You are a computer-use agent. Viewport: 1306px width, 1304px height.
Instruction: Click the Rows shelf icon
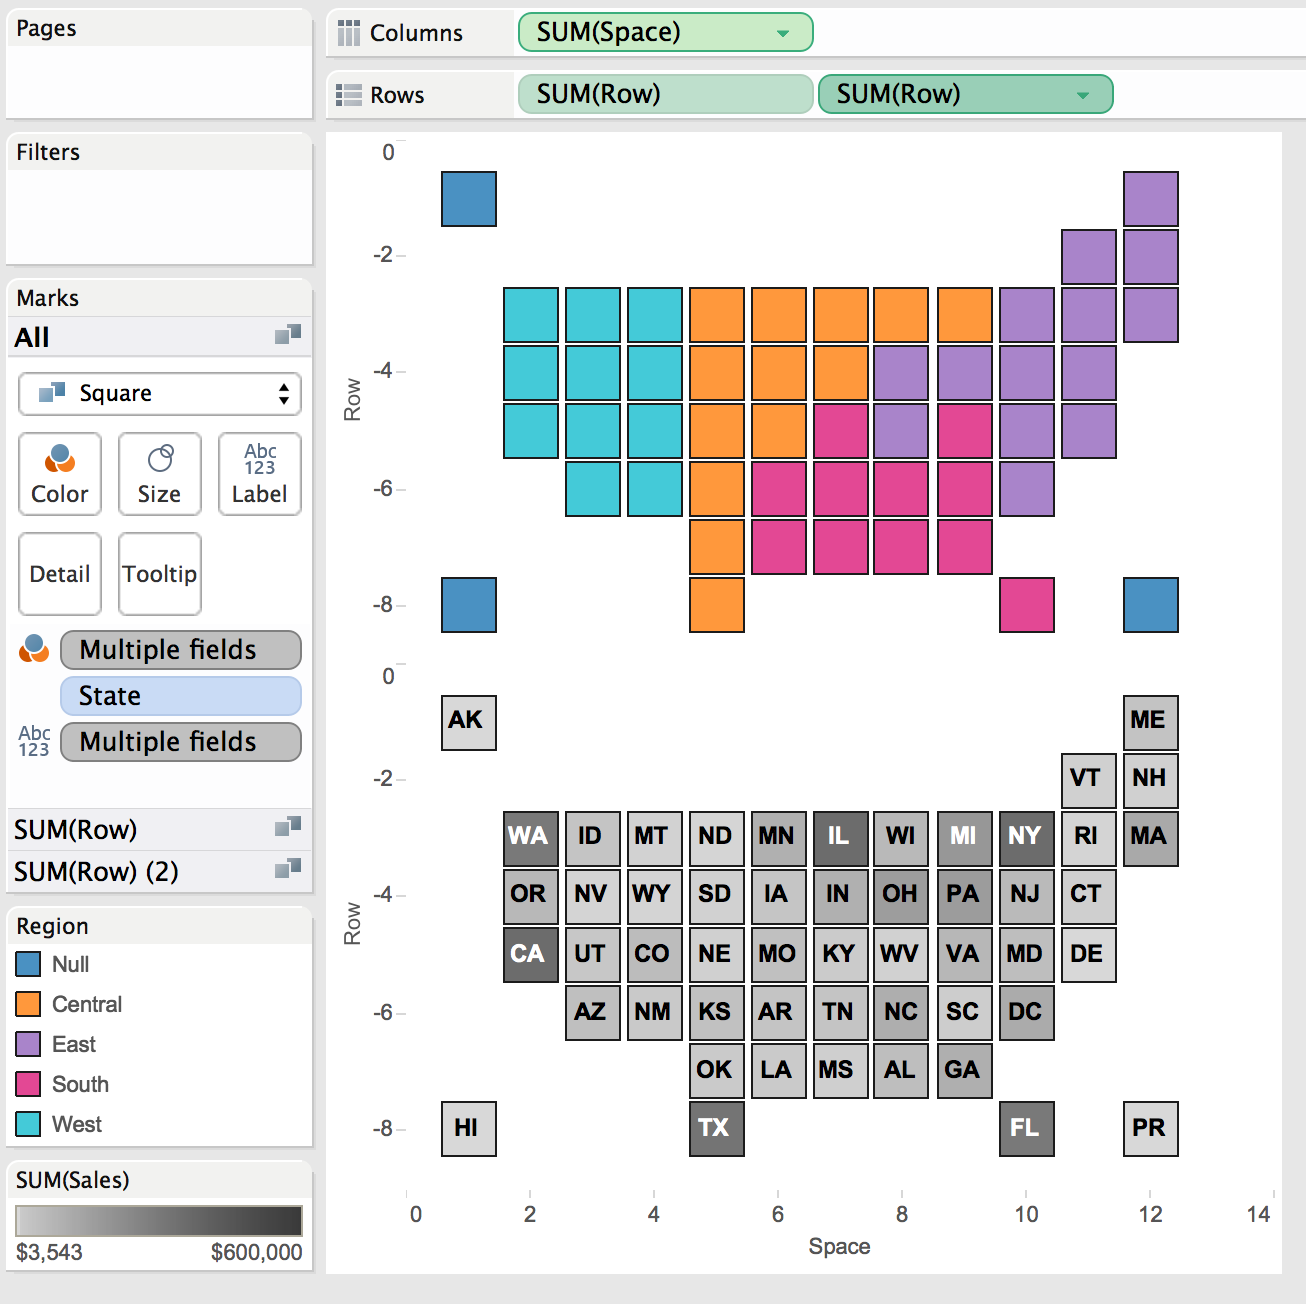(x=349, y=94)
